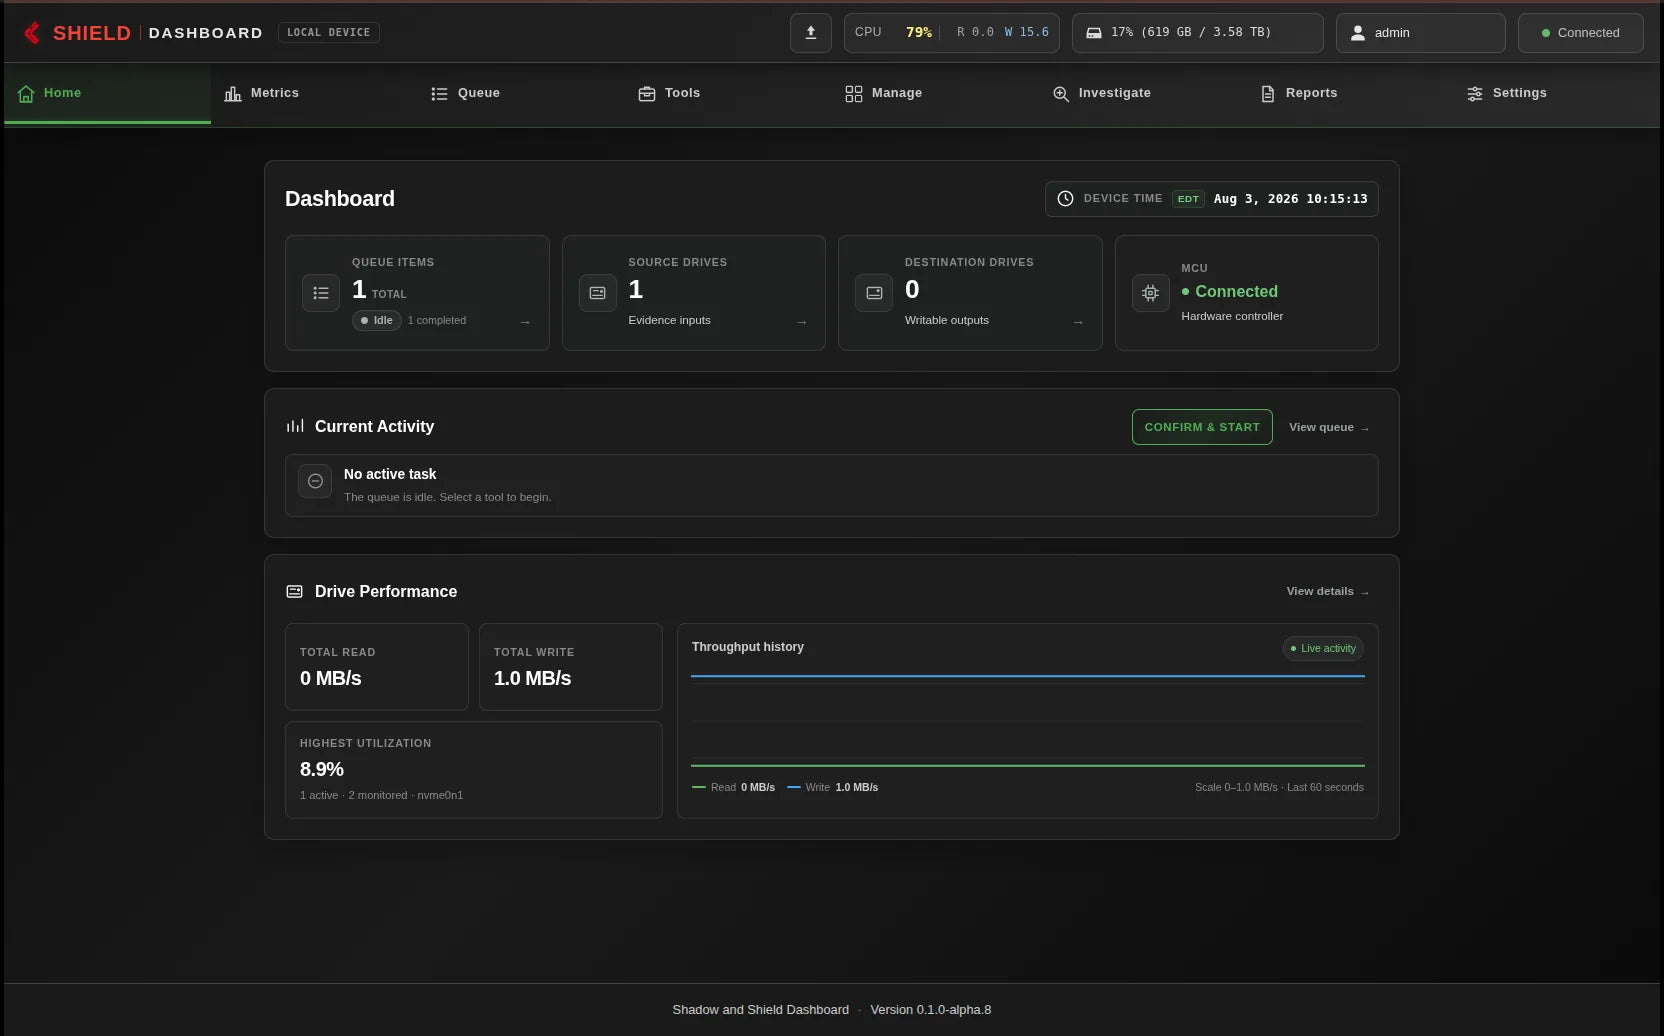Click the admin user button
The height and width of the screenshot is (1036, 1664).
[x=1420, y=33]
